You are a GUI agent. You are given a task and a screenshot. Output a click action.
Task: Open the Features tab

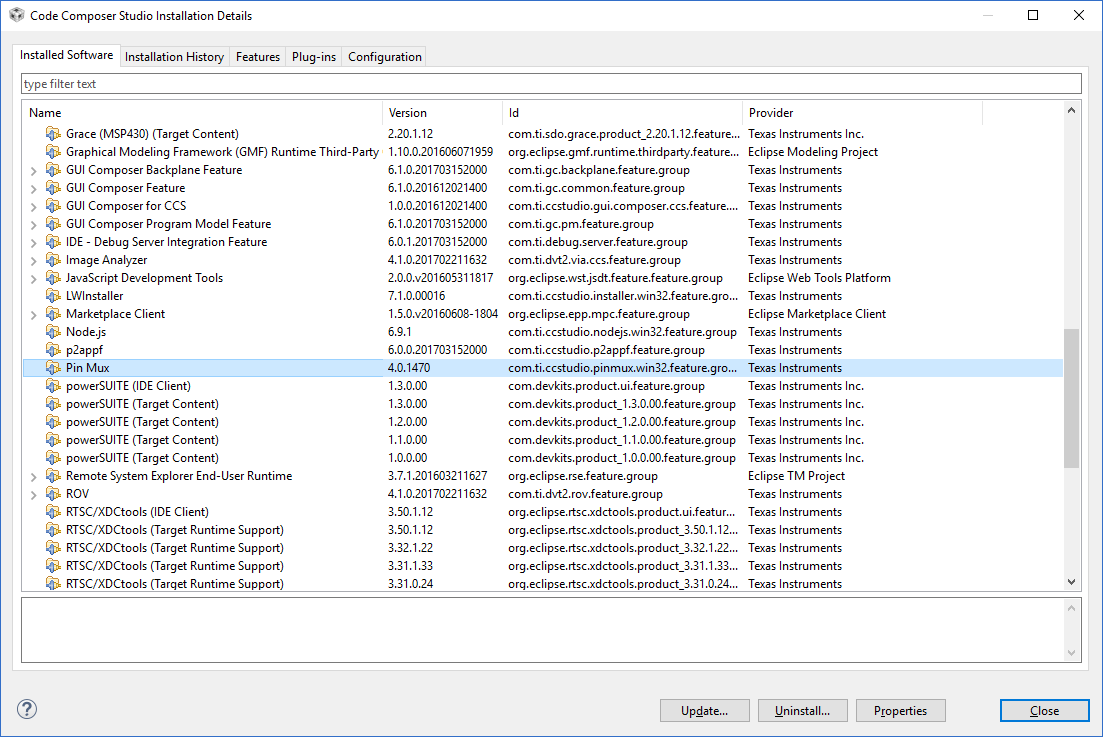pyautogui.click(x=257, y=57)
